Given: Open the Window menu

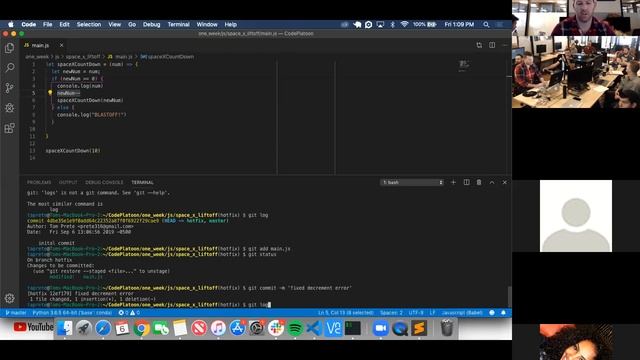Looking at the screenshot, I should 207,24.
